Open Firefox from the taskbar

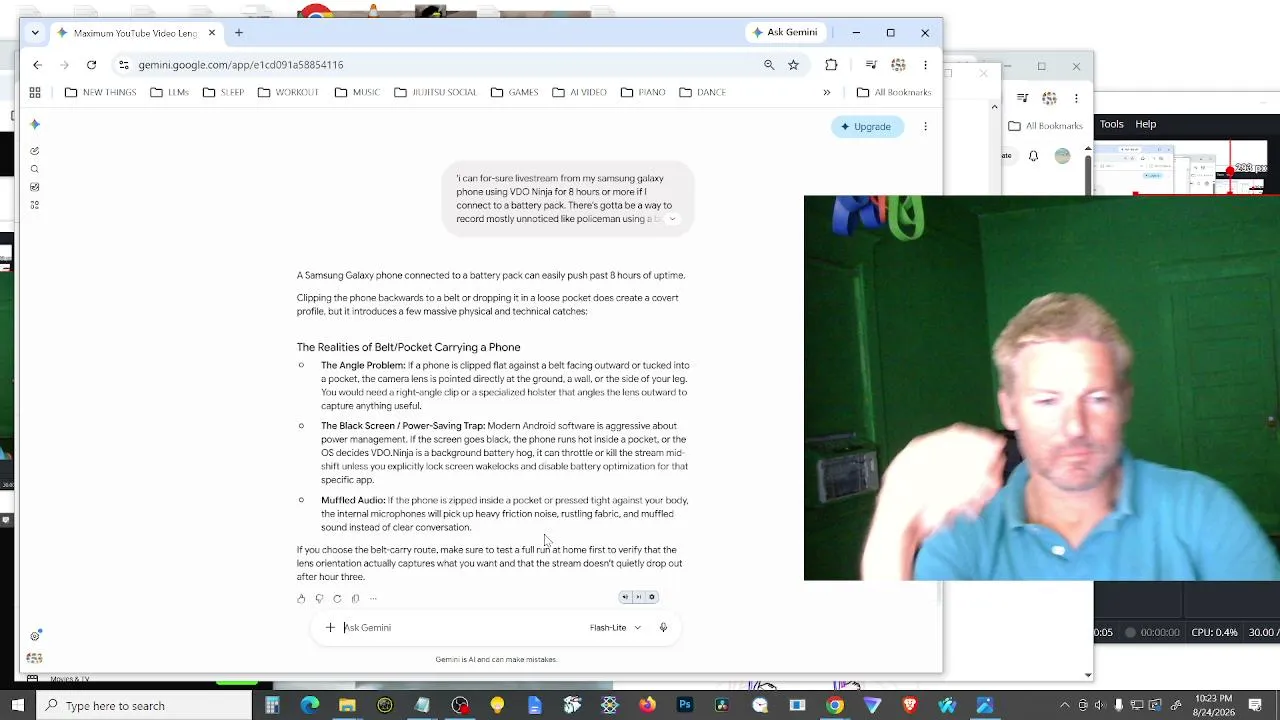[647, 706]
